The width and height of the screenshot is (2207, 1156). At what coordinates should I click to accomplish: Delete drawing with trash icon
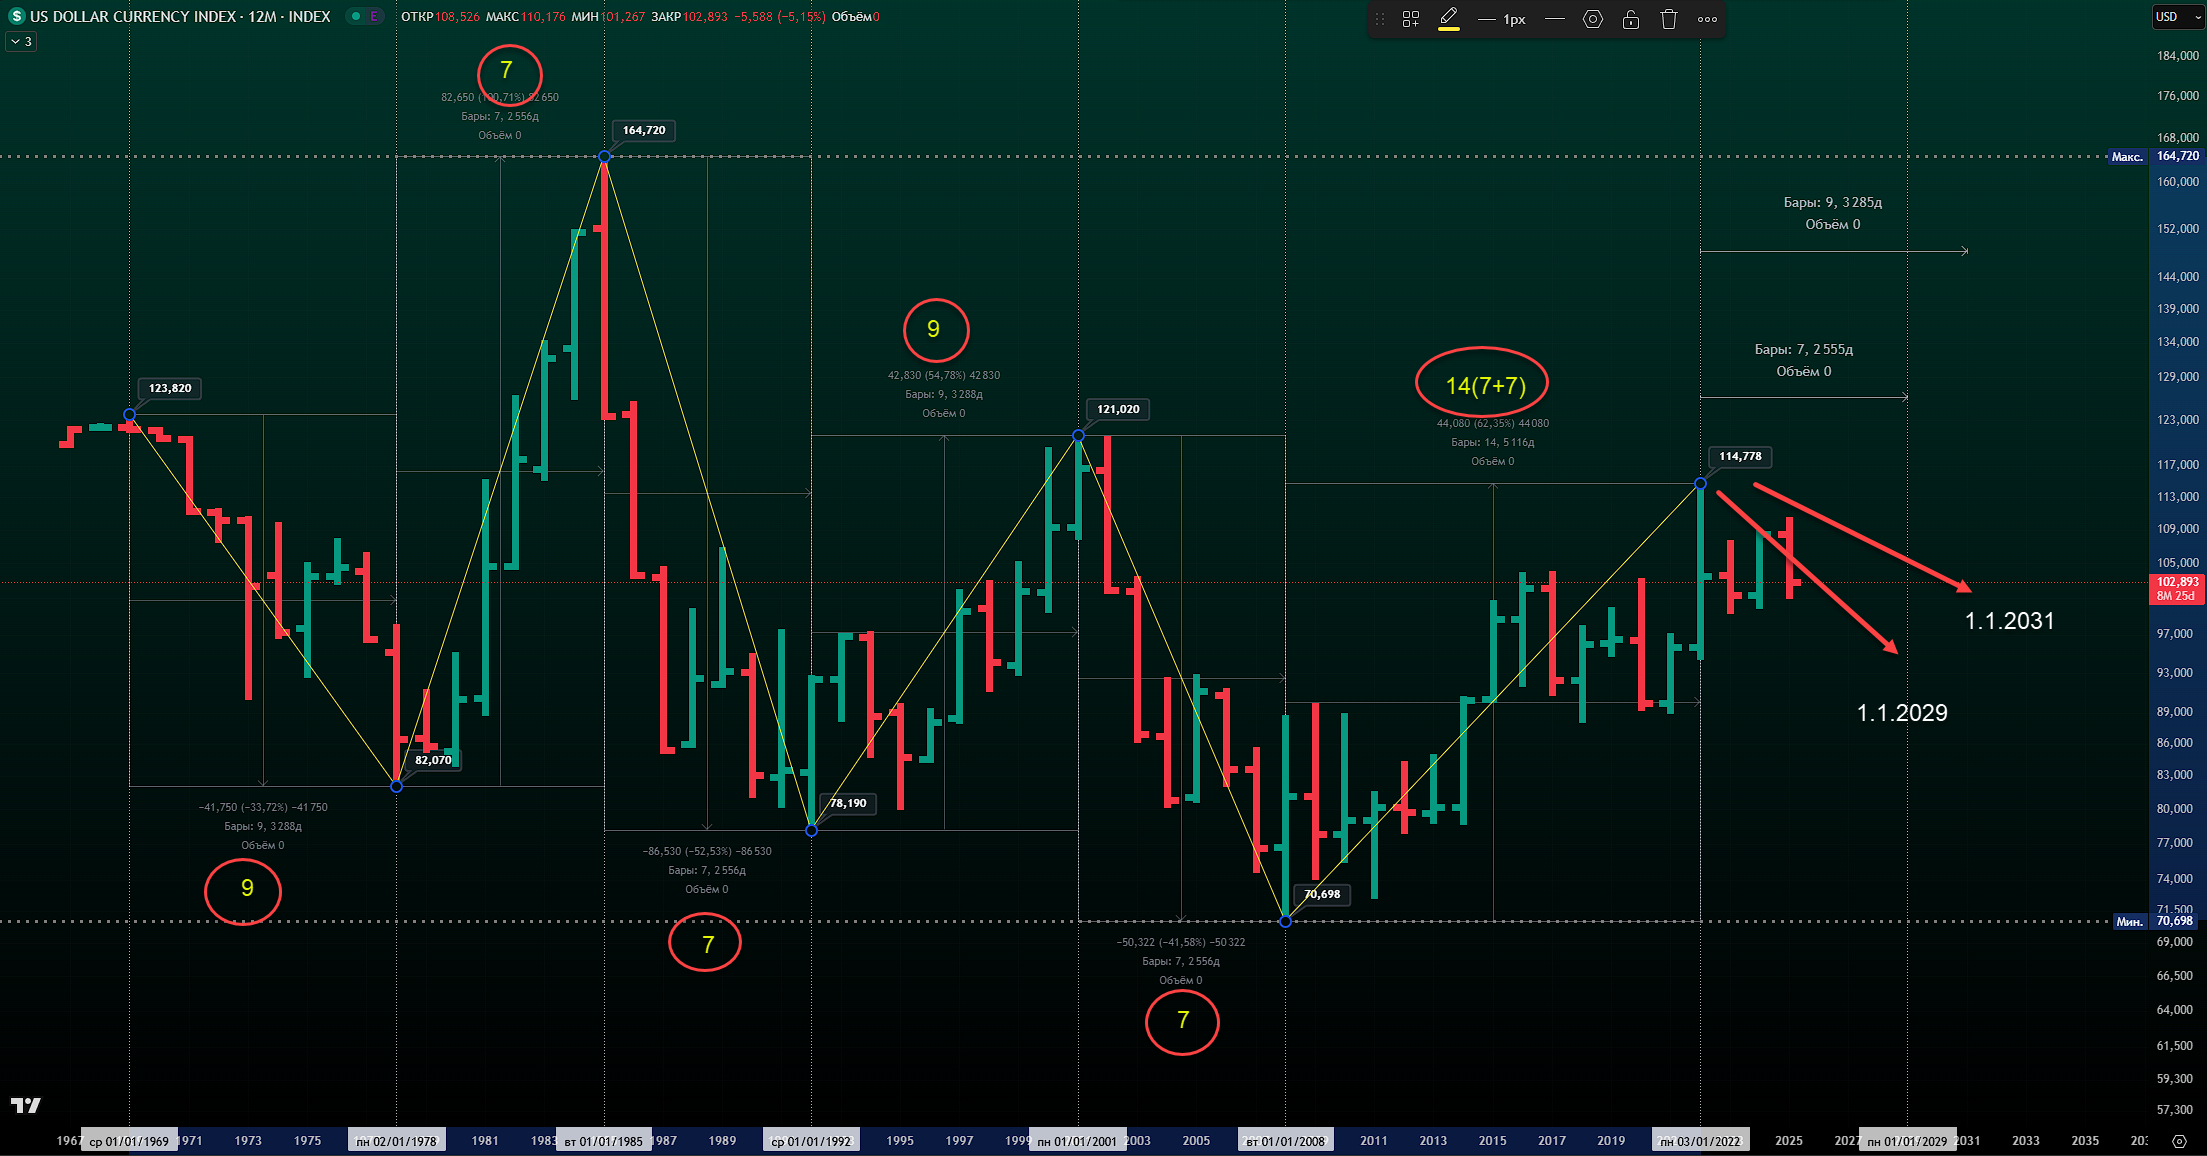tap(1669, 19)
